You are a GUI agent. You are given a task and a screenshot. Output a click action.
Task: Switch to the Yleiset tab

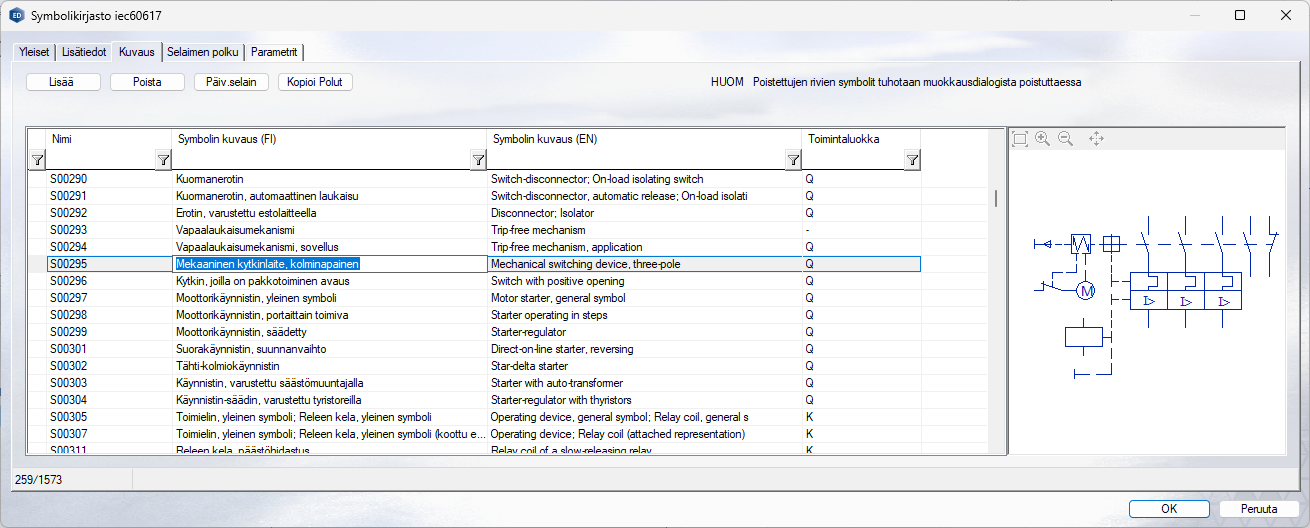pyautogui.click(x=34, y=52)
